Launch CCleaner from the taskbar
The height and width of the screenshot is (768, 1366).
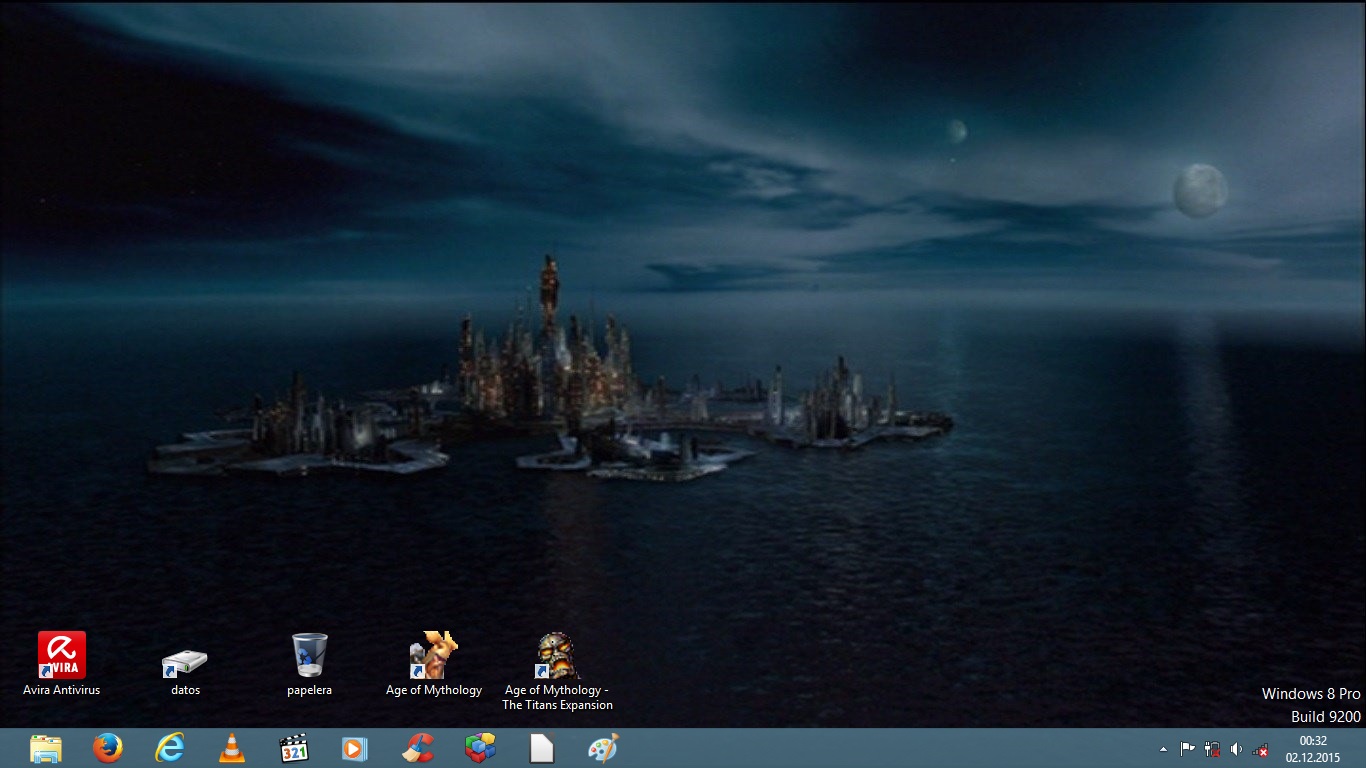tap(418, 748)
